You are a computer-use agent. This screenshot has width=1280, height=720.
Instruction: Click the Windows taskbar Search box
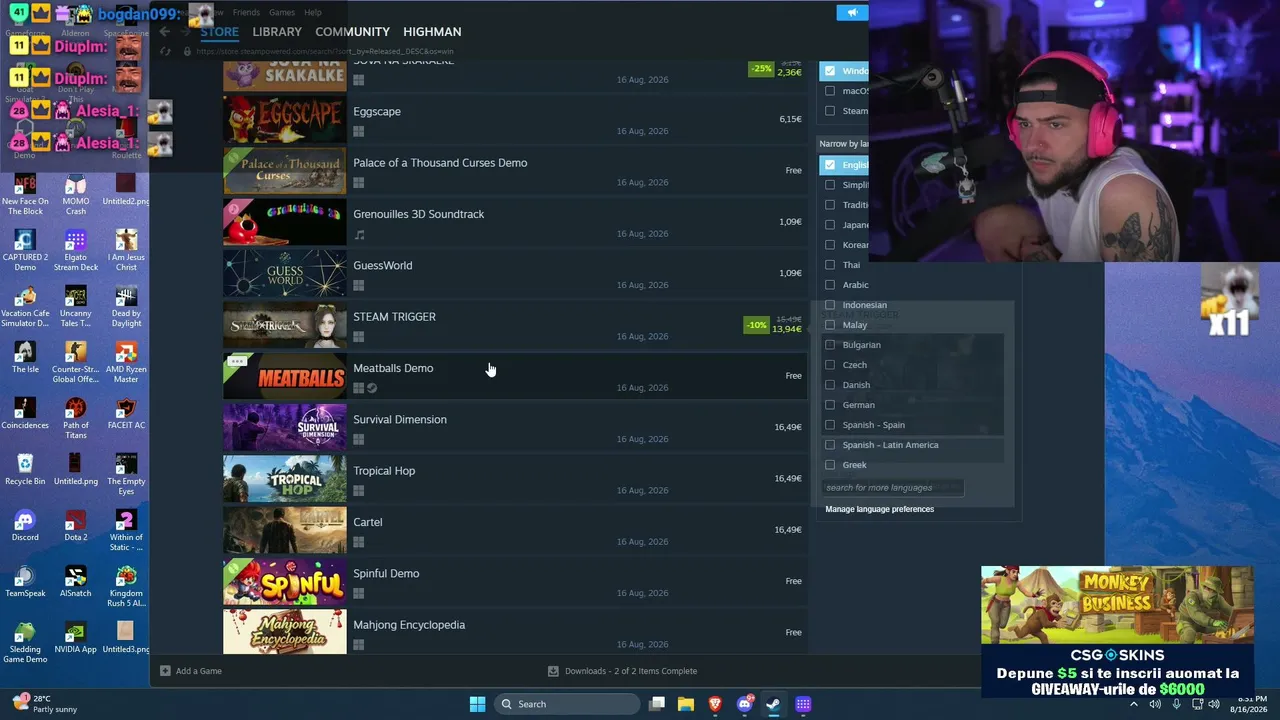coord(568,704)
